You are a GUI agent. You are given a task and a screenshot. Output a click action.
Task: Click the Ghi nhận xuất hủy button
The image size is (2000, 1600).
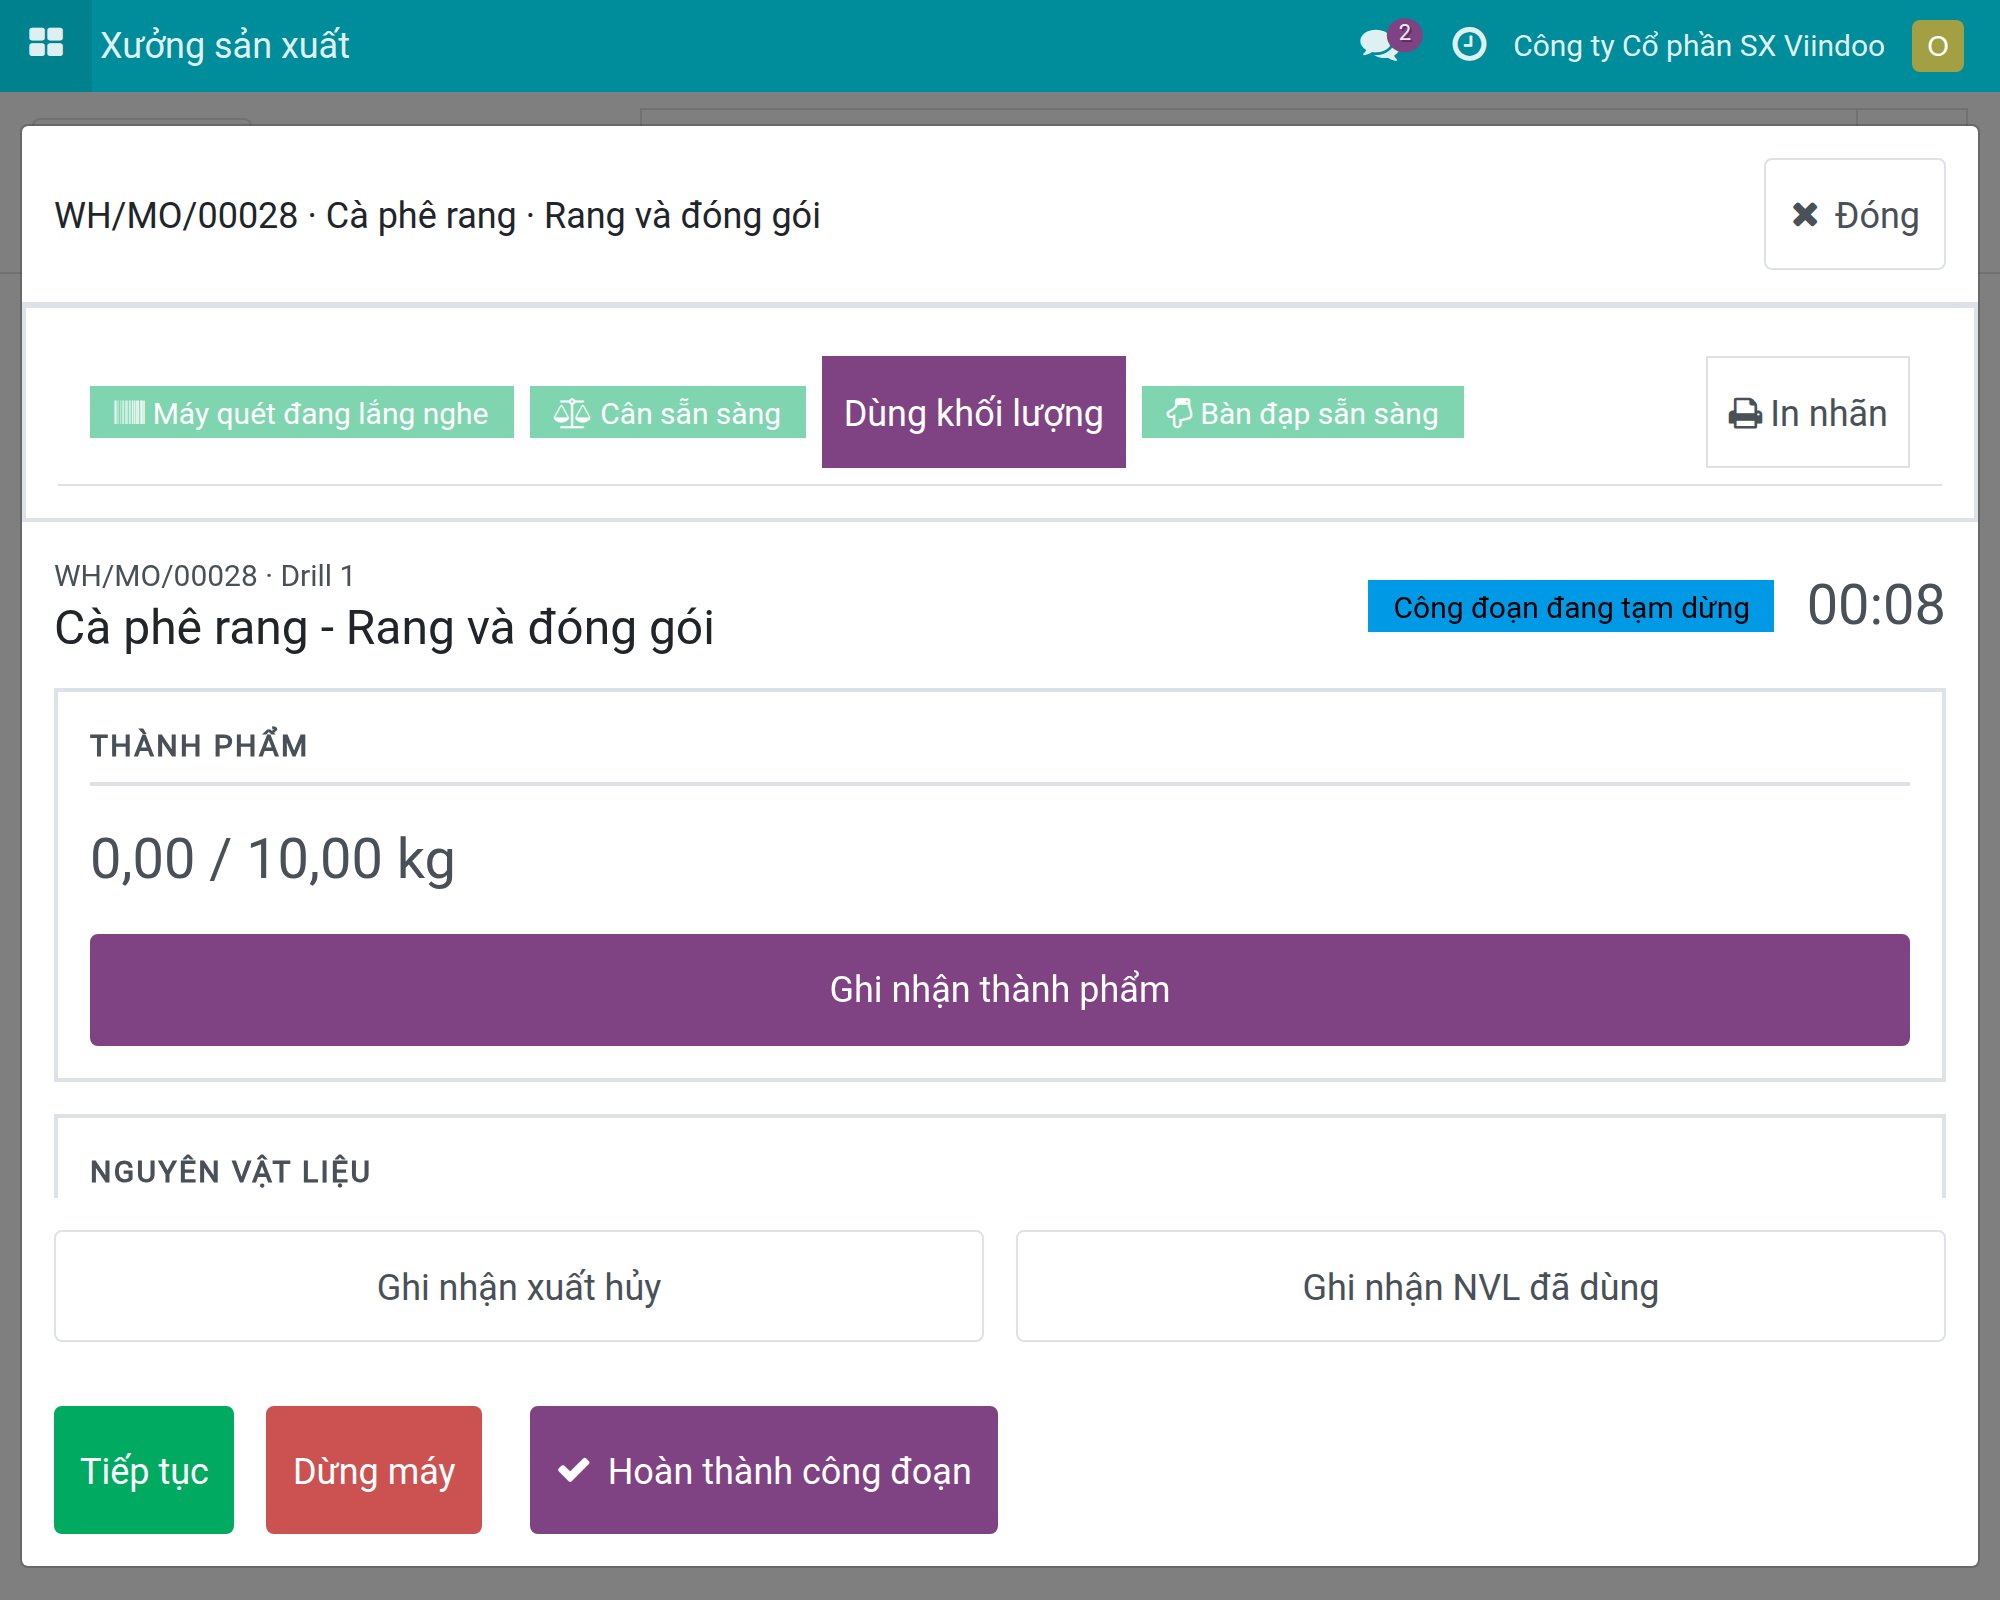pos(519,1286)
